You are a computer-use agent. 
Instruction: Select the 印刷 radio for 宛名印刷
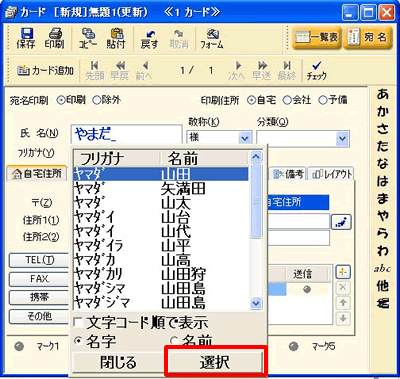tap(61, 100)
